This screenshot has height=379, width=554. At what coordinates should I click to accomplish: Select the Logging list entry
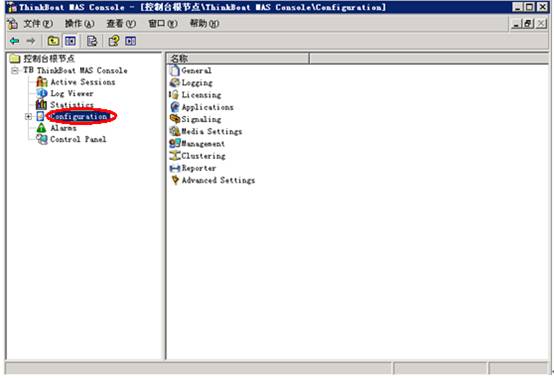coord(197,83)
